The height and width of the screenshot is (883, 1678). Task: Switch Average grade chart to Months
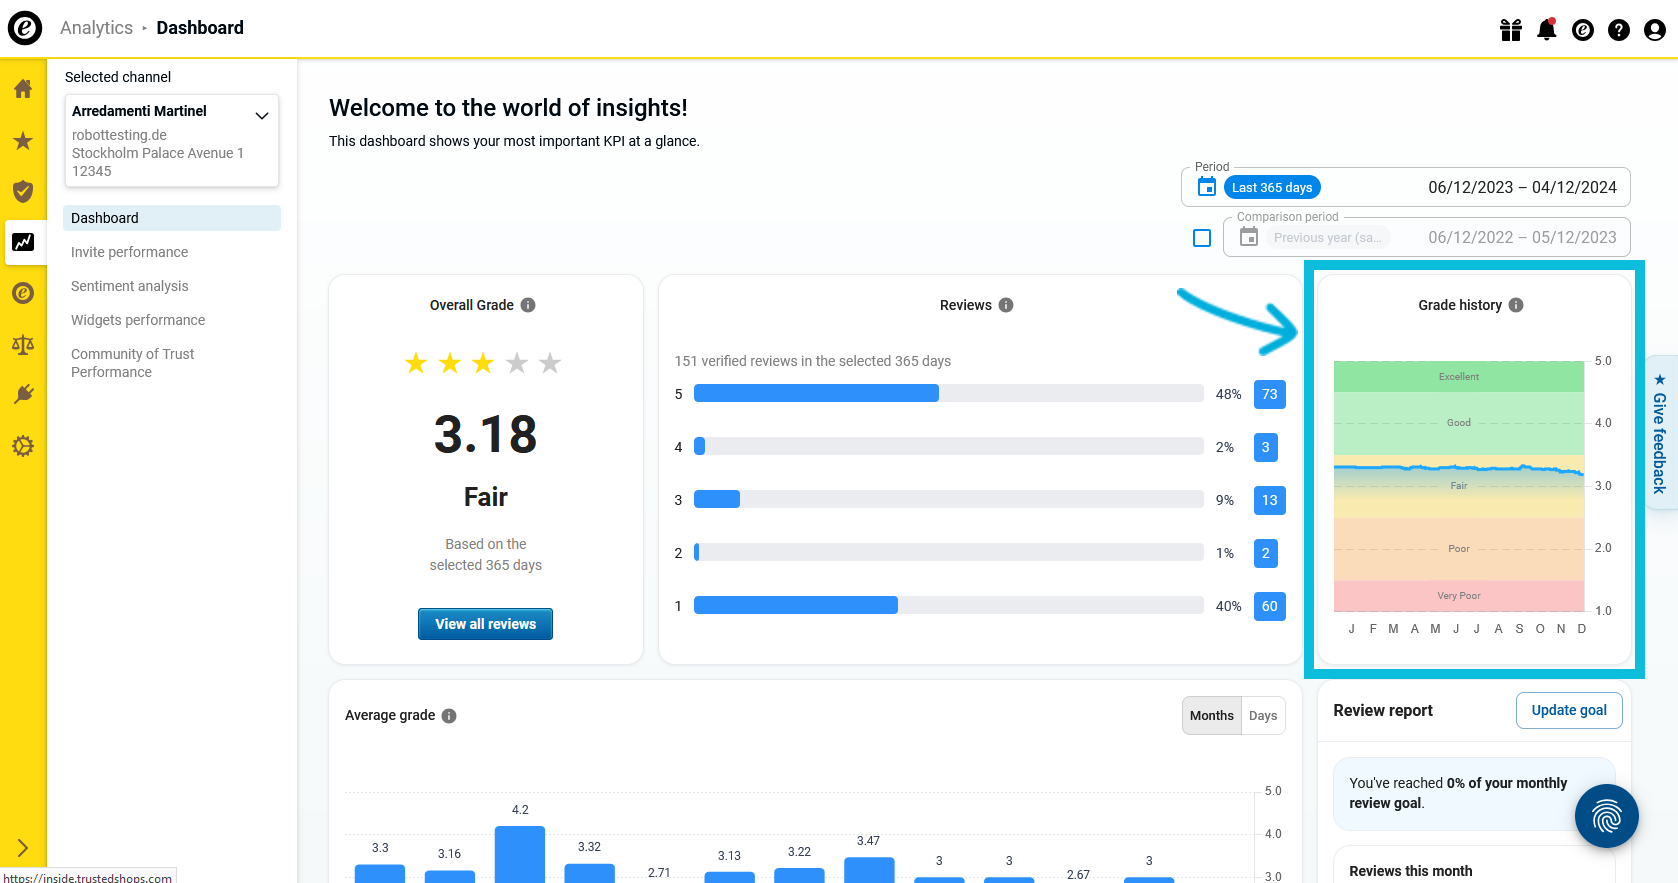pos(1212,716)
